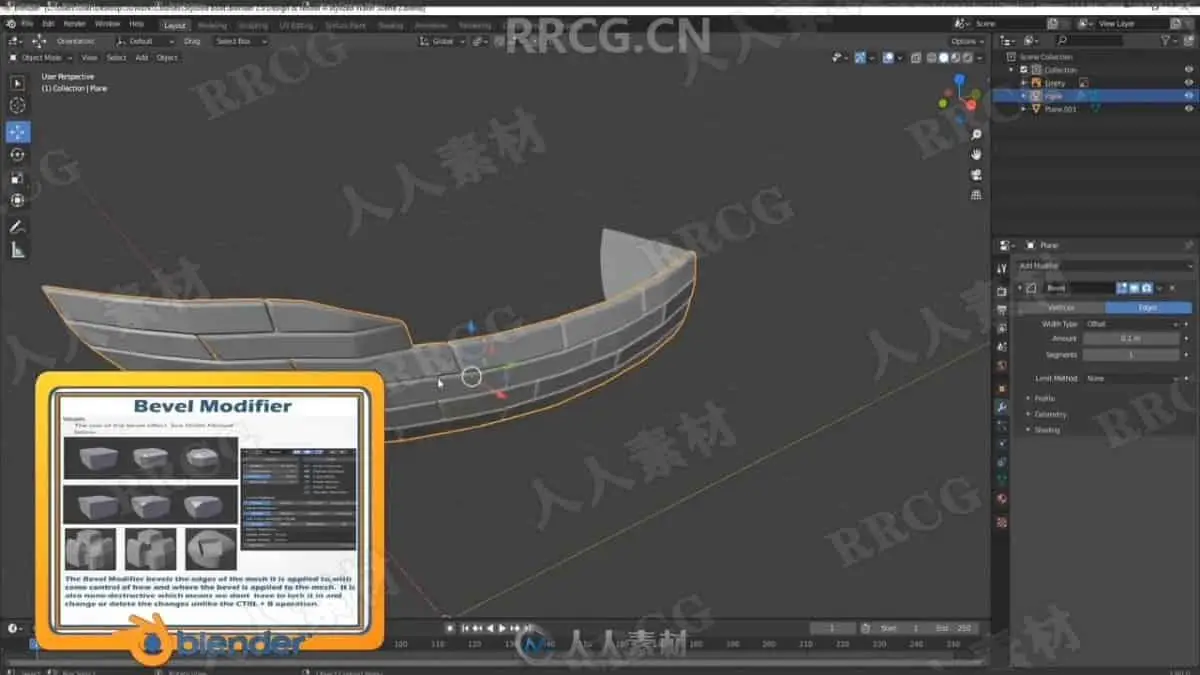Set bevel to Vertices mode
Screen dimensions: 1200x675
[1060, 308]
